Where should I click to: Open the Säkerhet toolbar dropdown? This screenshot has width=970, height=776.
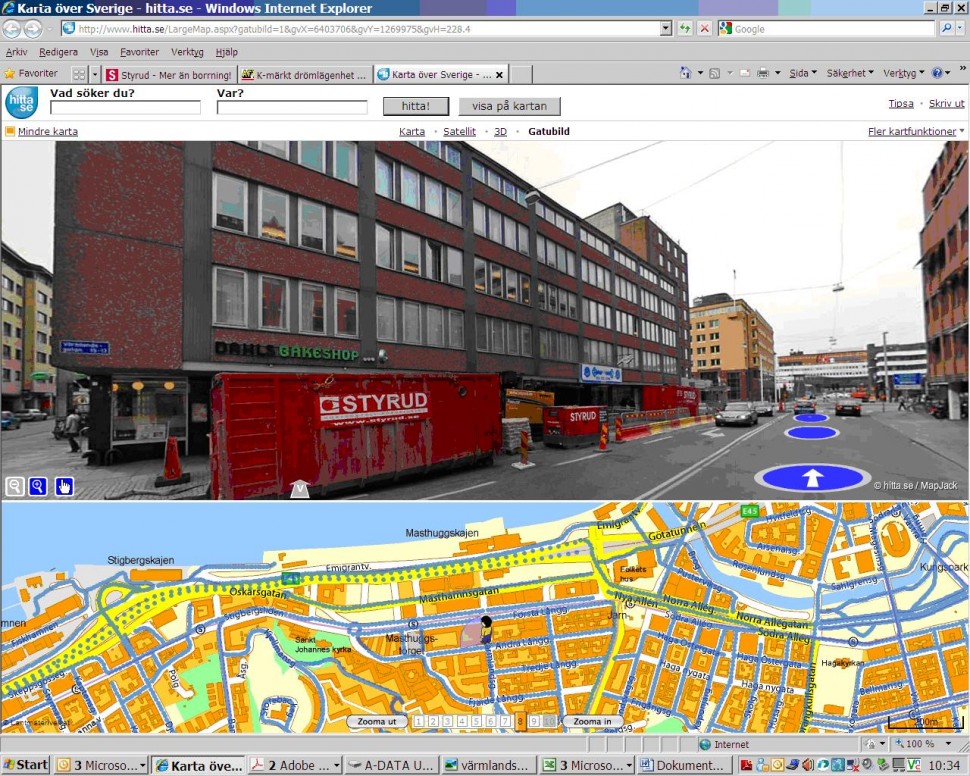pos(849,74)
